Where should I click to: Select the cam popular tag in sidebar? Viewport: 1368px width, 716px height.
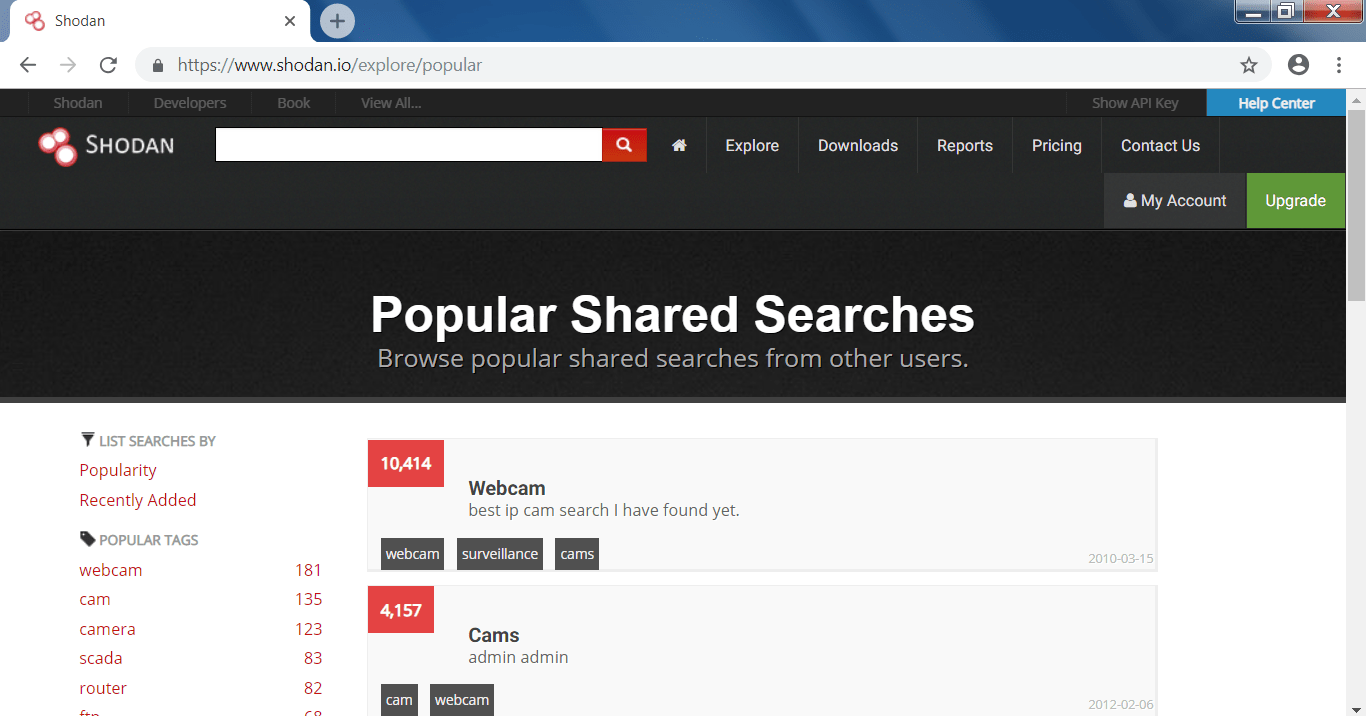click(x=95, y=599)
